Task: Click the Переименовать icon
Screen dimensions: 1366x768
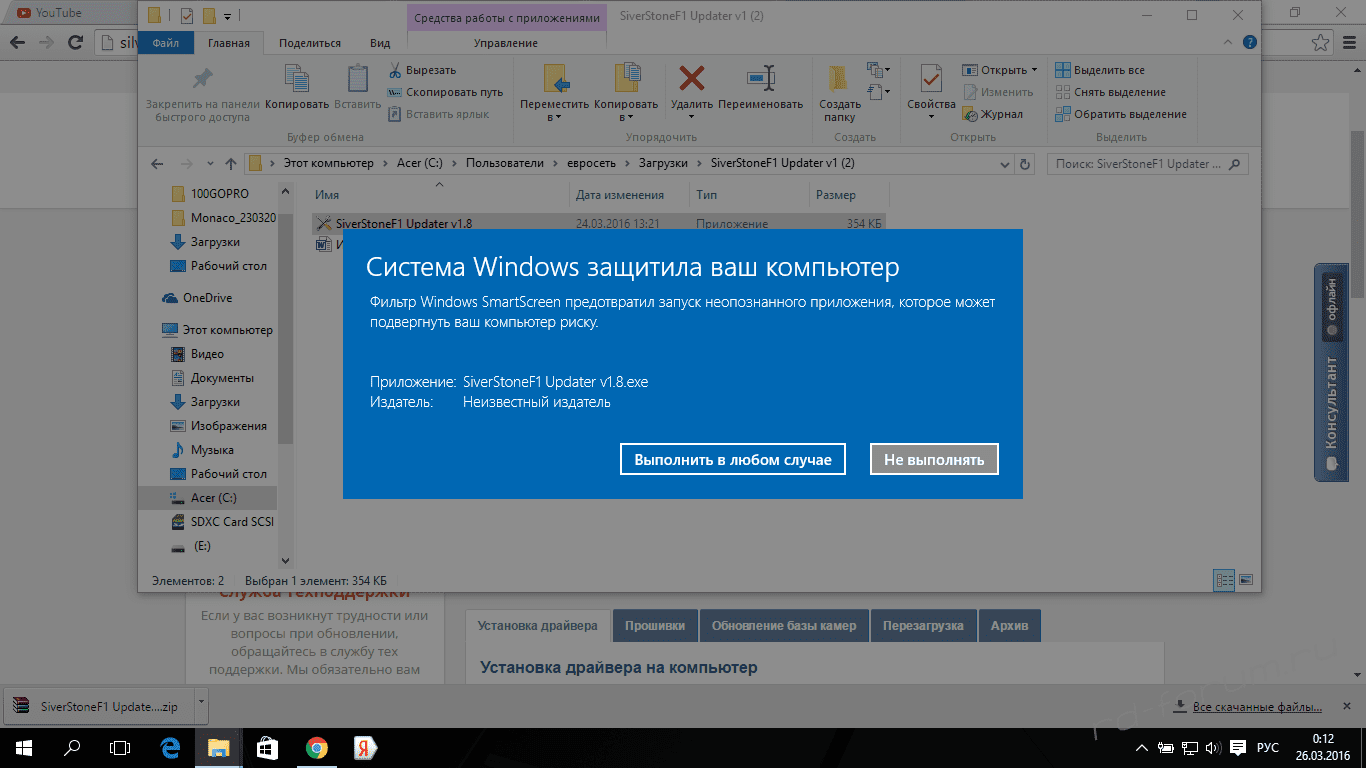Action: (761, 79)
